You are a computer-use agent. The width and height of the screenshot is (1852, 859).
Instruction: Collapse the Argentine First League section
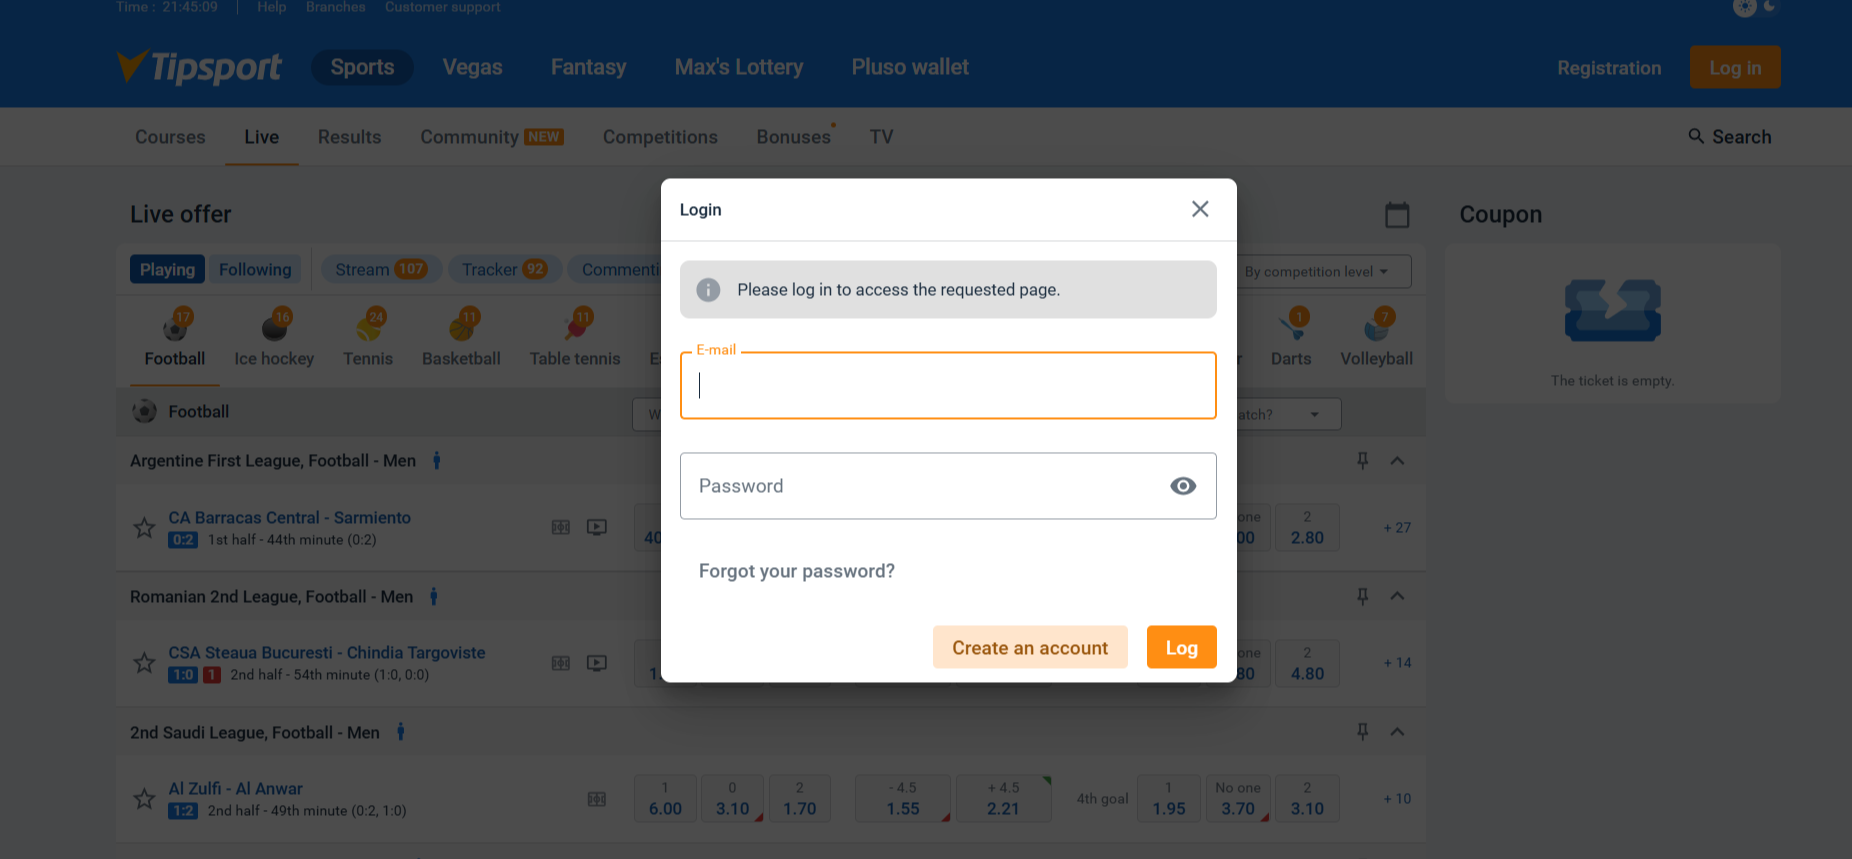tap(1397, 460)
